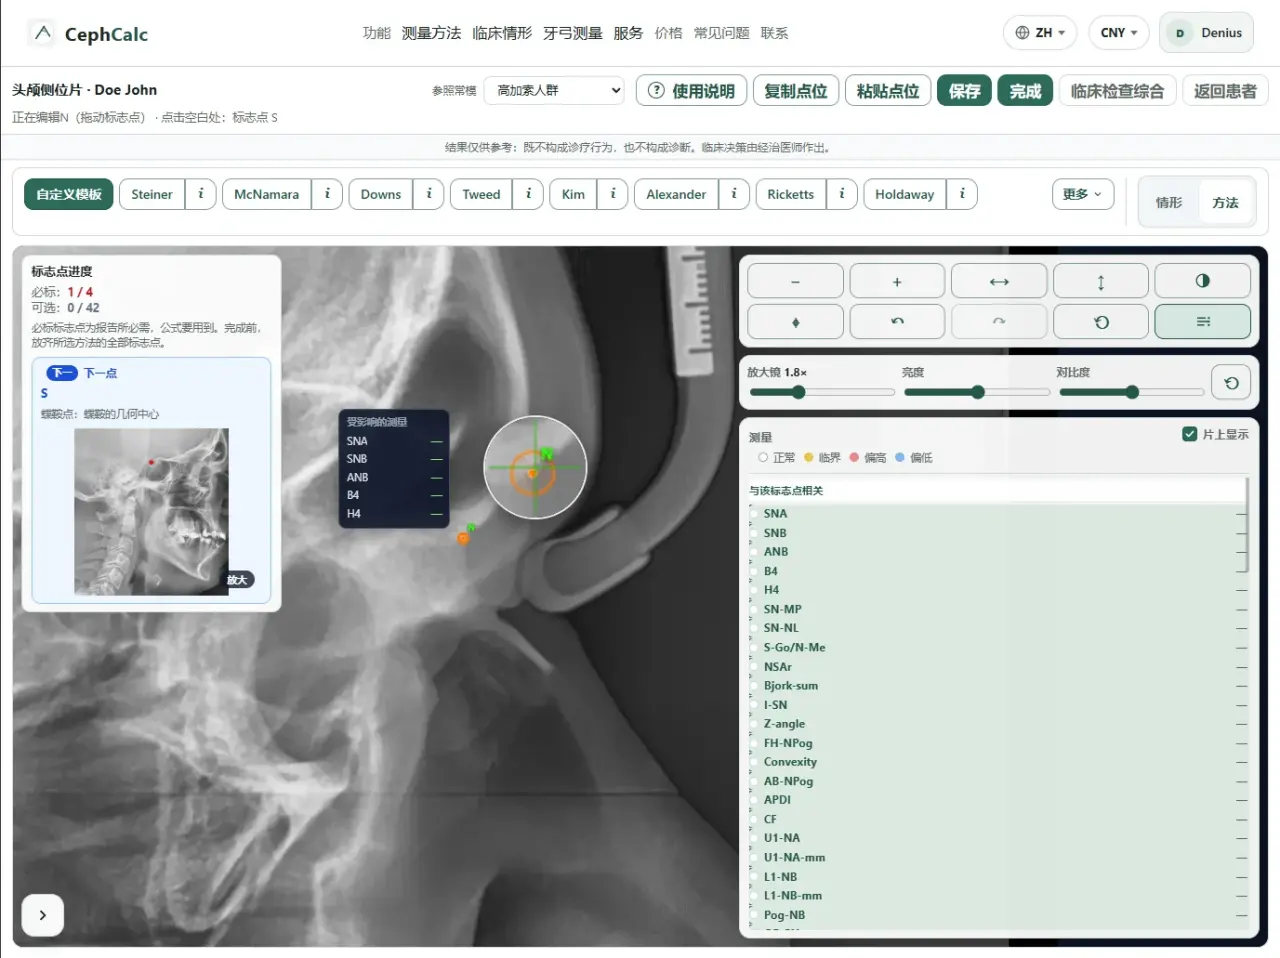This screenshot has height=958, width=1280.
Task: Flip the X-ray horizontally
Action: [999, 281]
